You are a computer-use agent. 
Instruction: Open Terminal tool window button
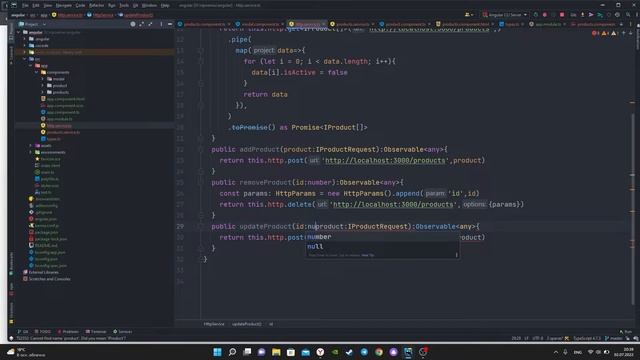[x=96, y=331]
